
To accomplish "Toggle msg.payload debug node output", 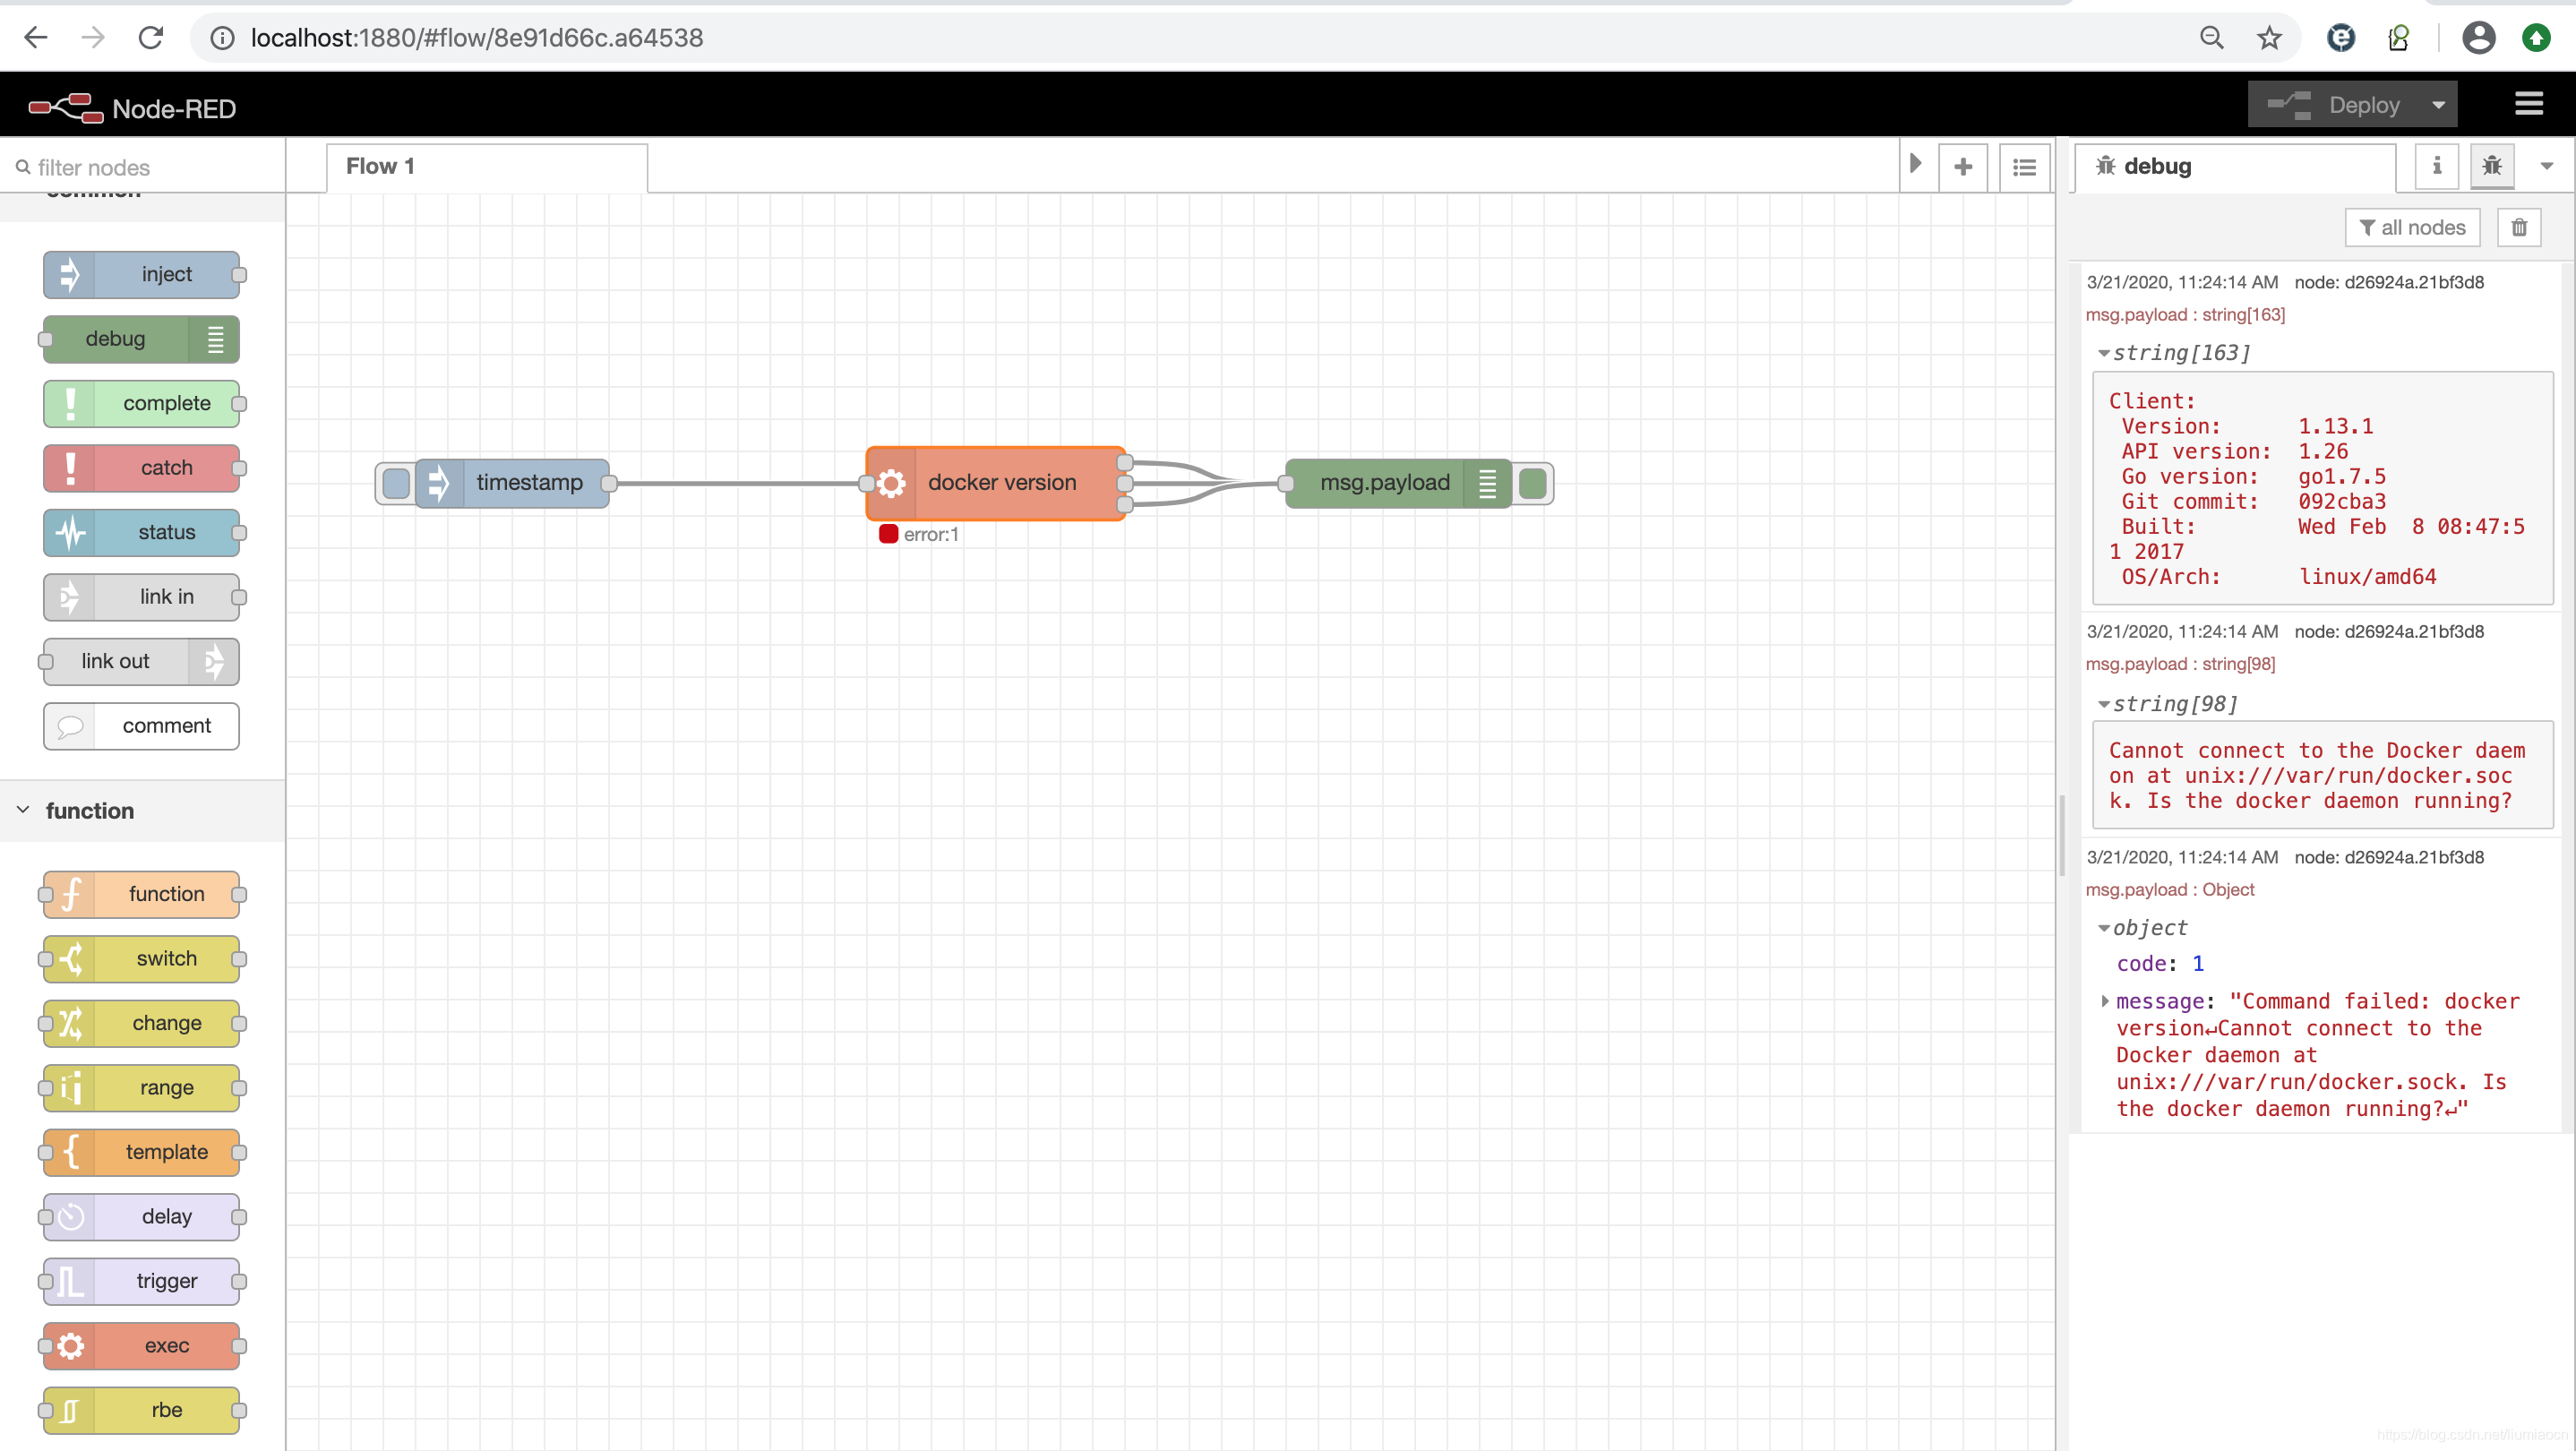I will 1532,483.
